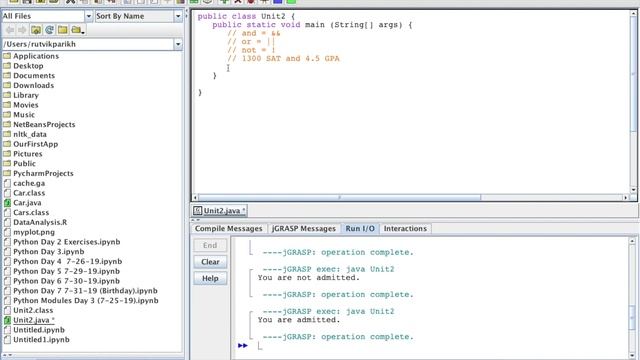Select Python Day 3.ipynb file
This screenshot has width=640, height=360.
[x=49, y=252]
